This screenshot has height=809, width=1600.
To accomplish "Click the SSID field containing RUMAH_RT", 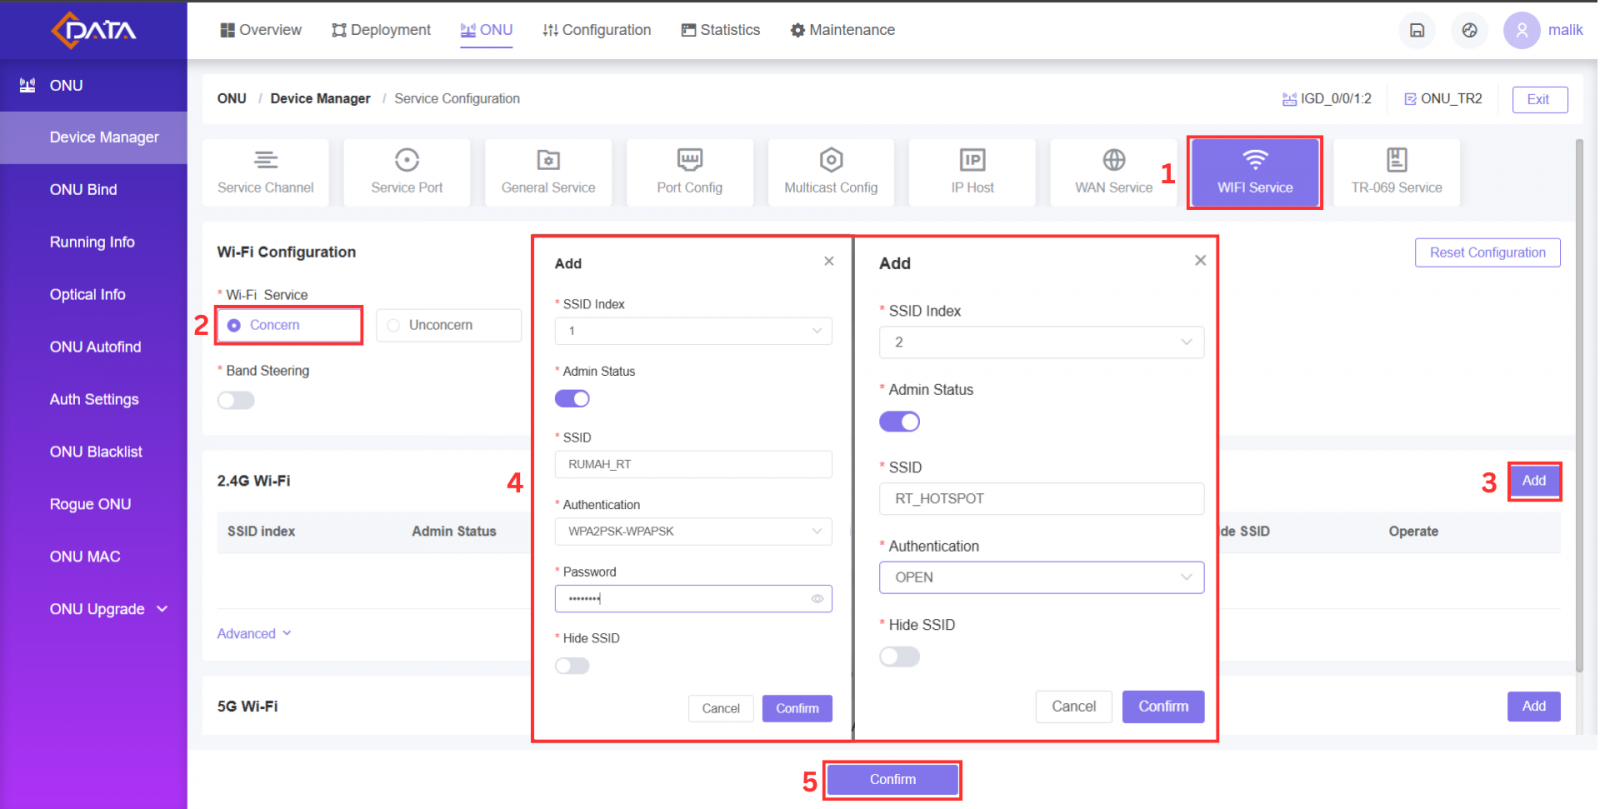I will [x=693, y=464].
